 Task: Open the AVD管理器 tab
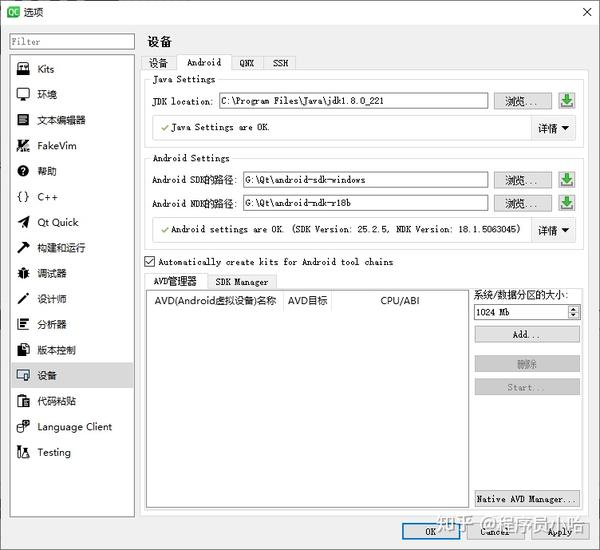click(176, 281)
